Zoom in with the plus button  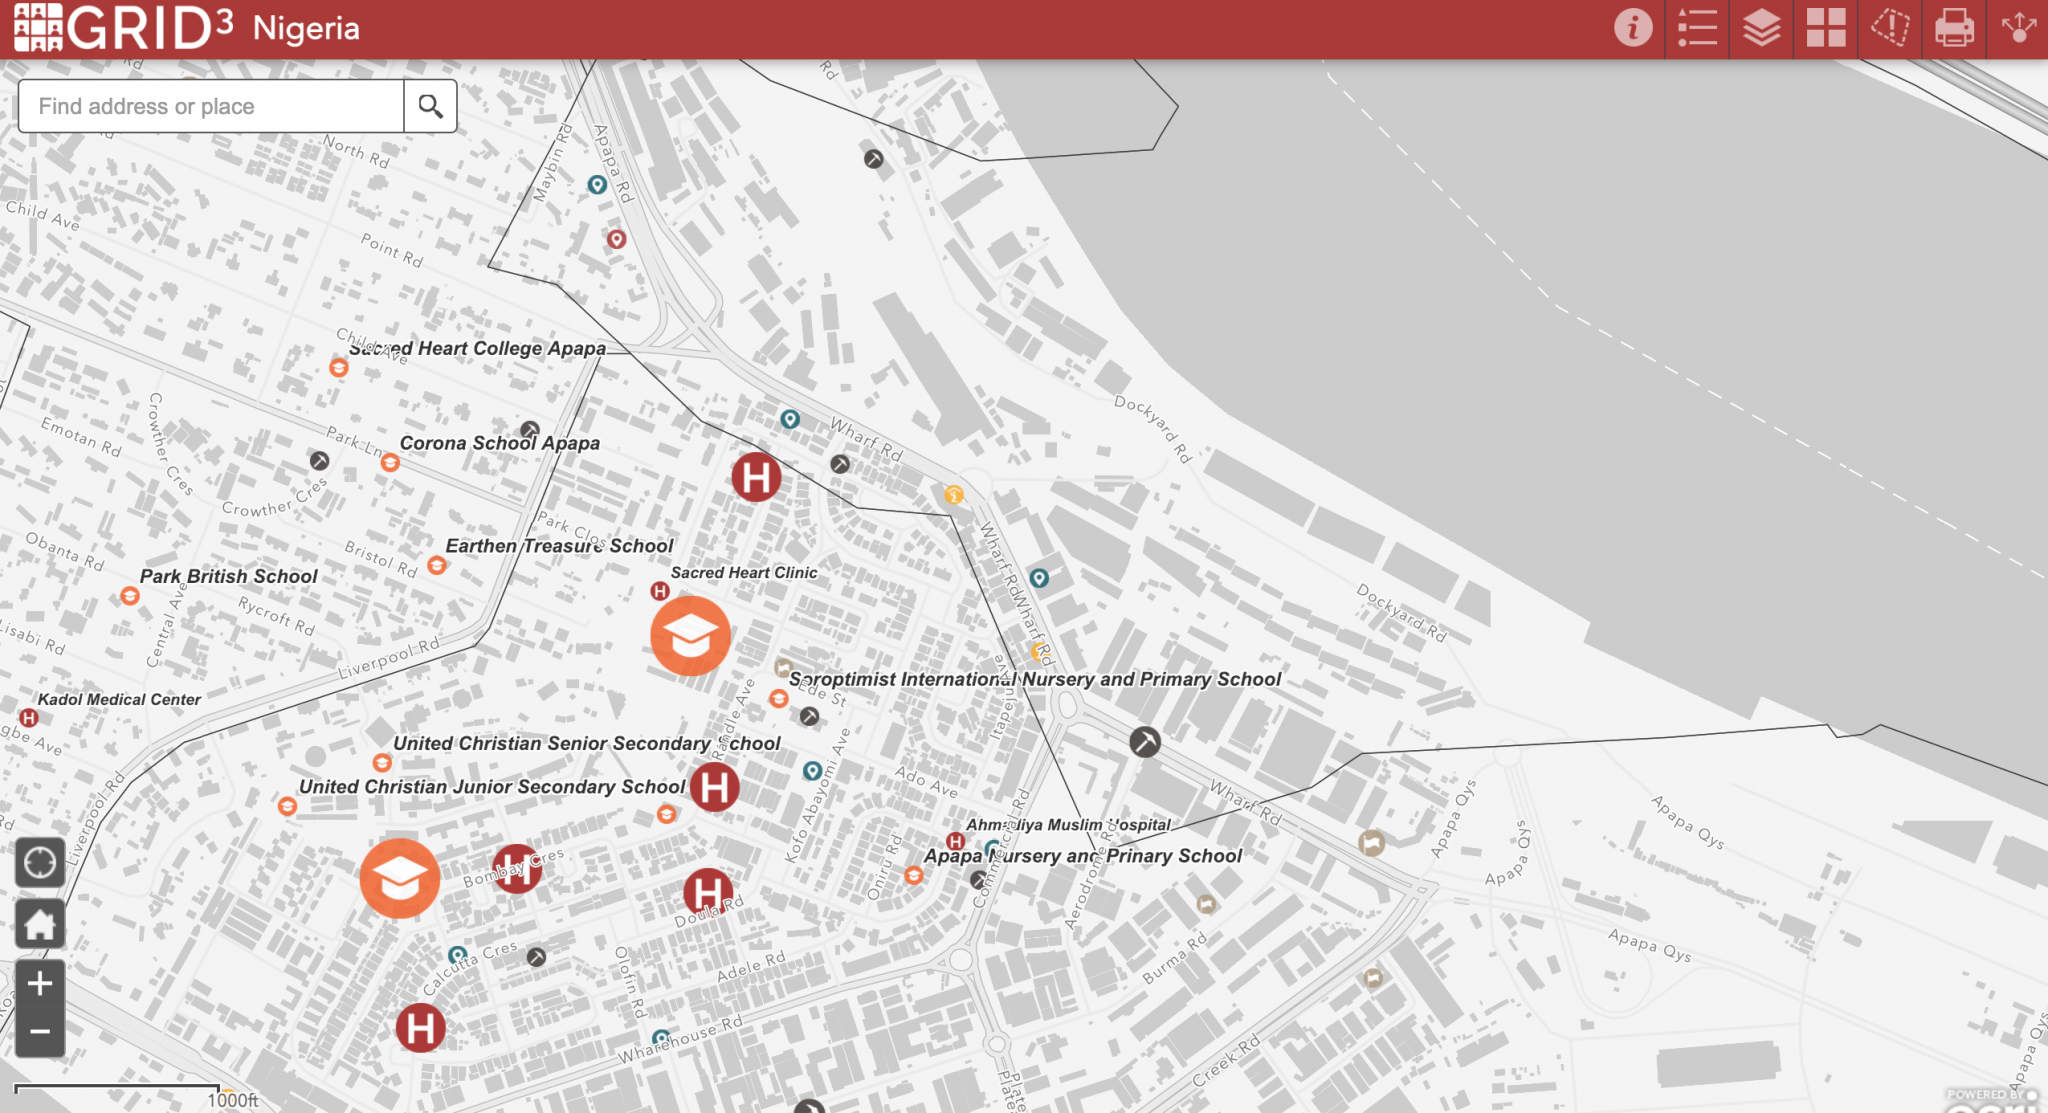tap(40, 984)
